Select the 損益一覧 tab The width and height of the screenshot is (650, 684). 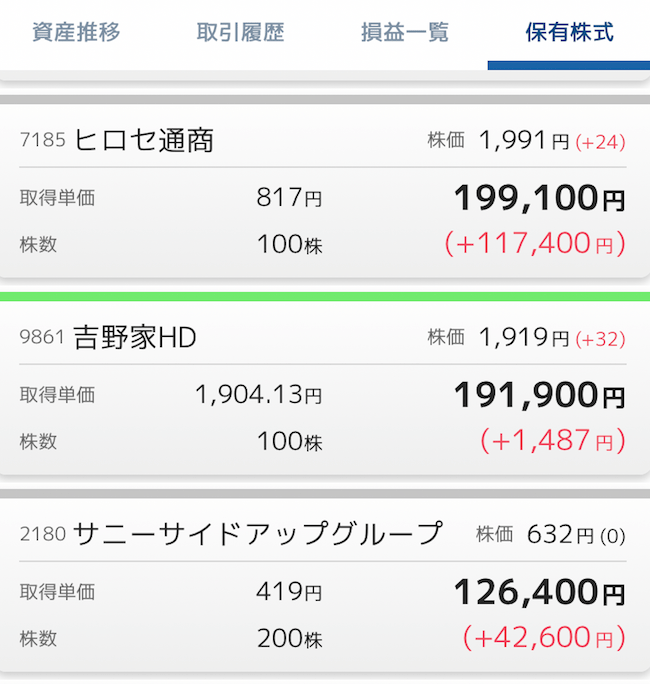(x=405, y=32)
